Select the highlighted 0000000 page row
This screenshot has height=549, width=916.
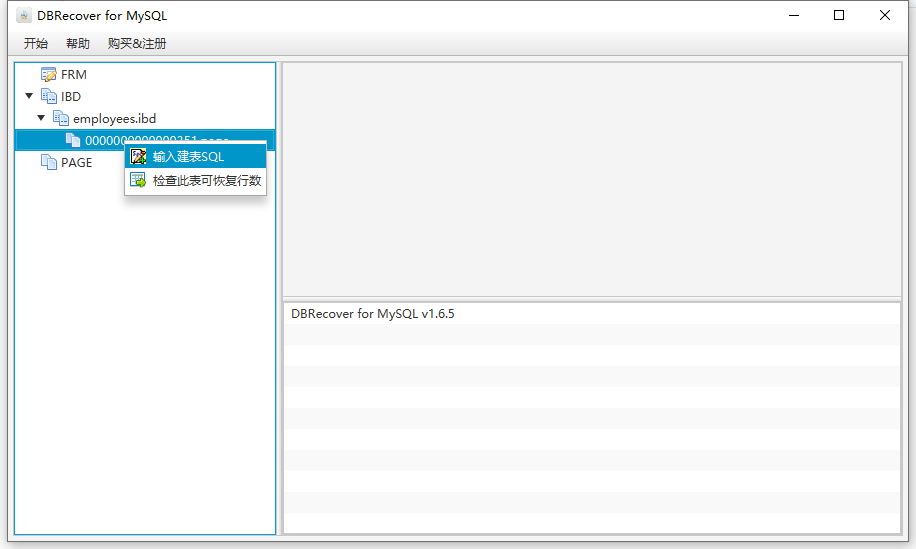click(x=145, y=140)
